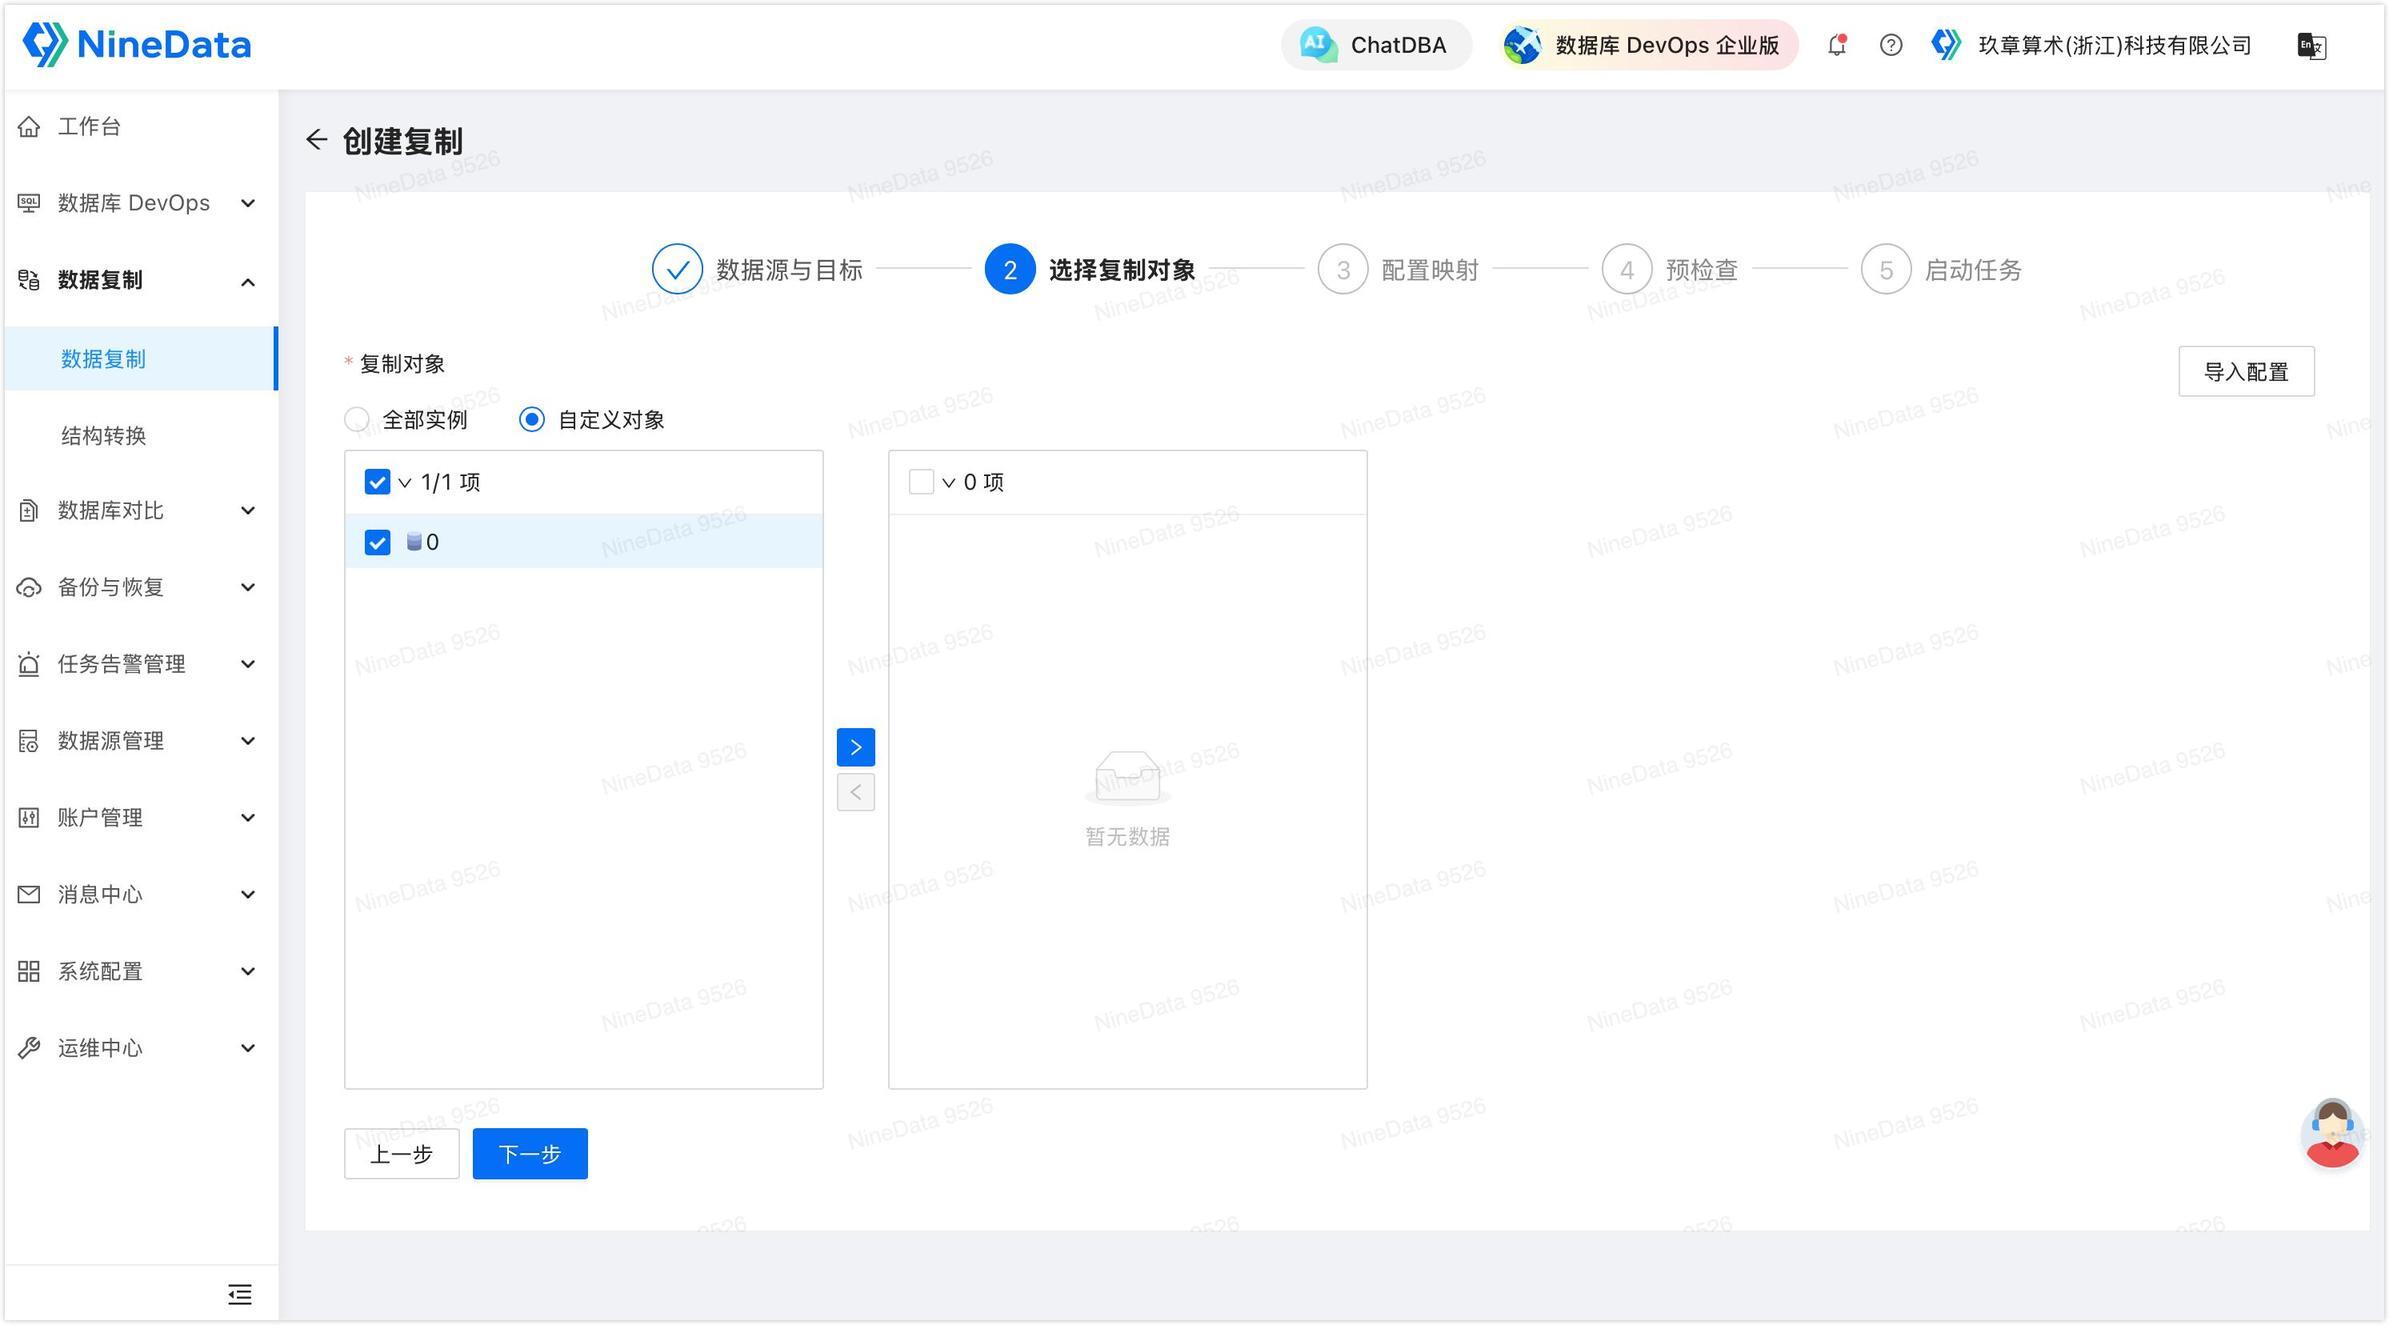Uncheck the database 0 checkbox
Screen dimensions: 2389x1325
tap(377, 543)
